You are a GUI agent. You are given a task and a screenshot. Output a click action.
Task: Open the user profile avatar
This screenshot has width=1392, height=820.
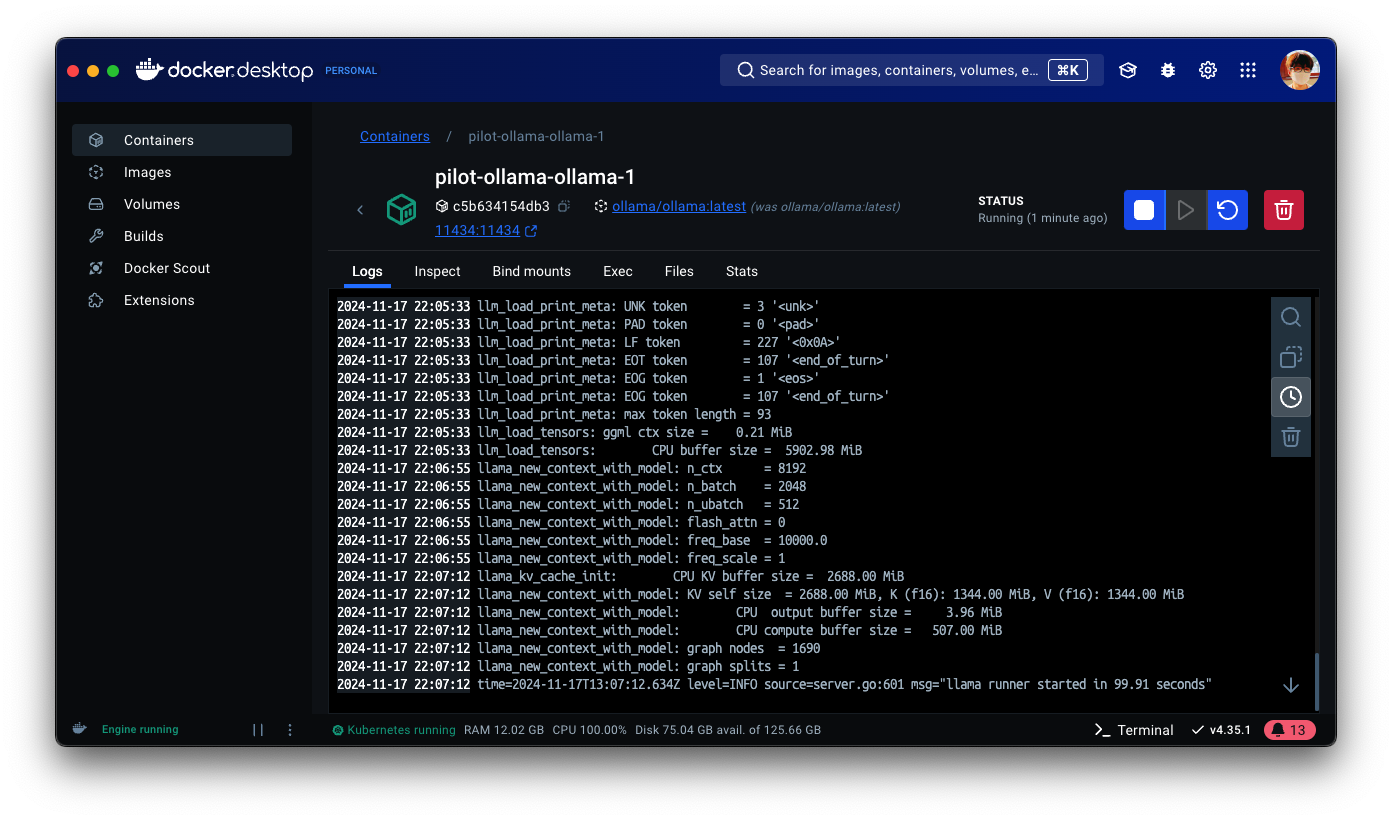[1300, 70]
